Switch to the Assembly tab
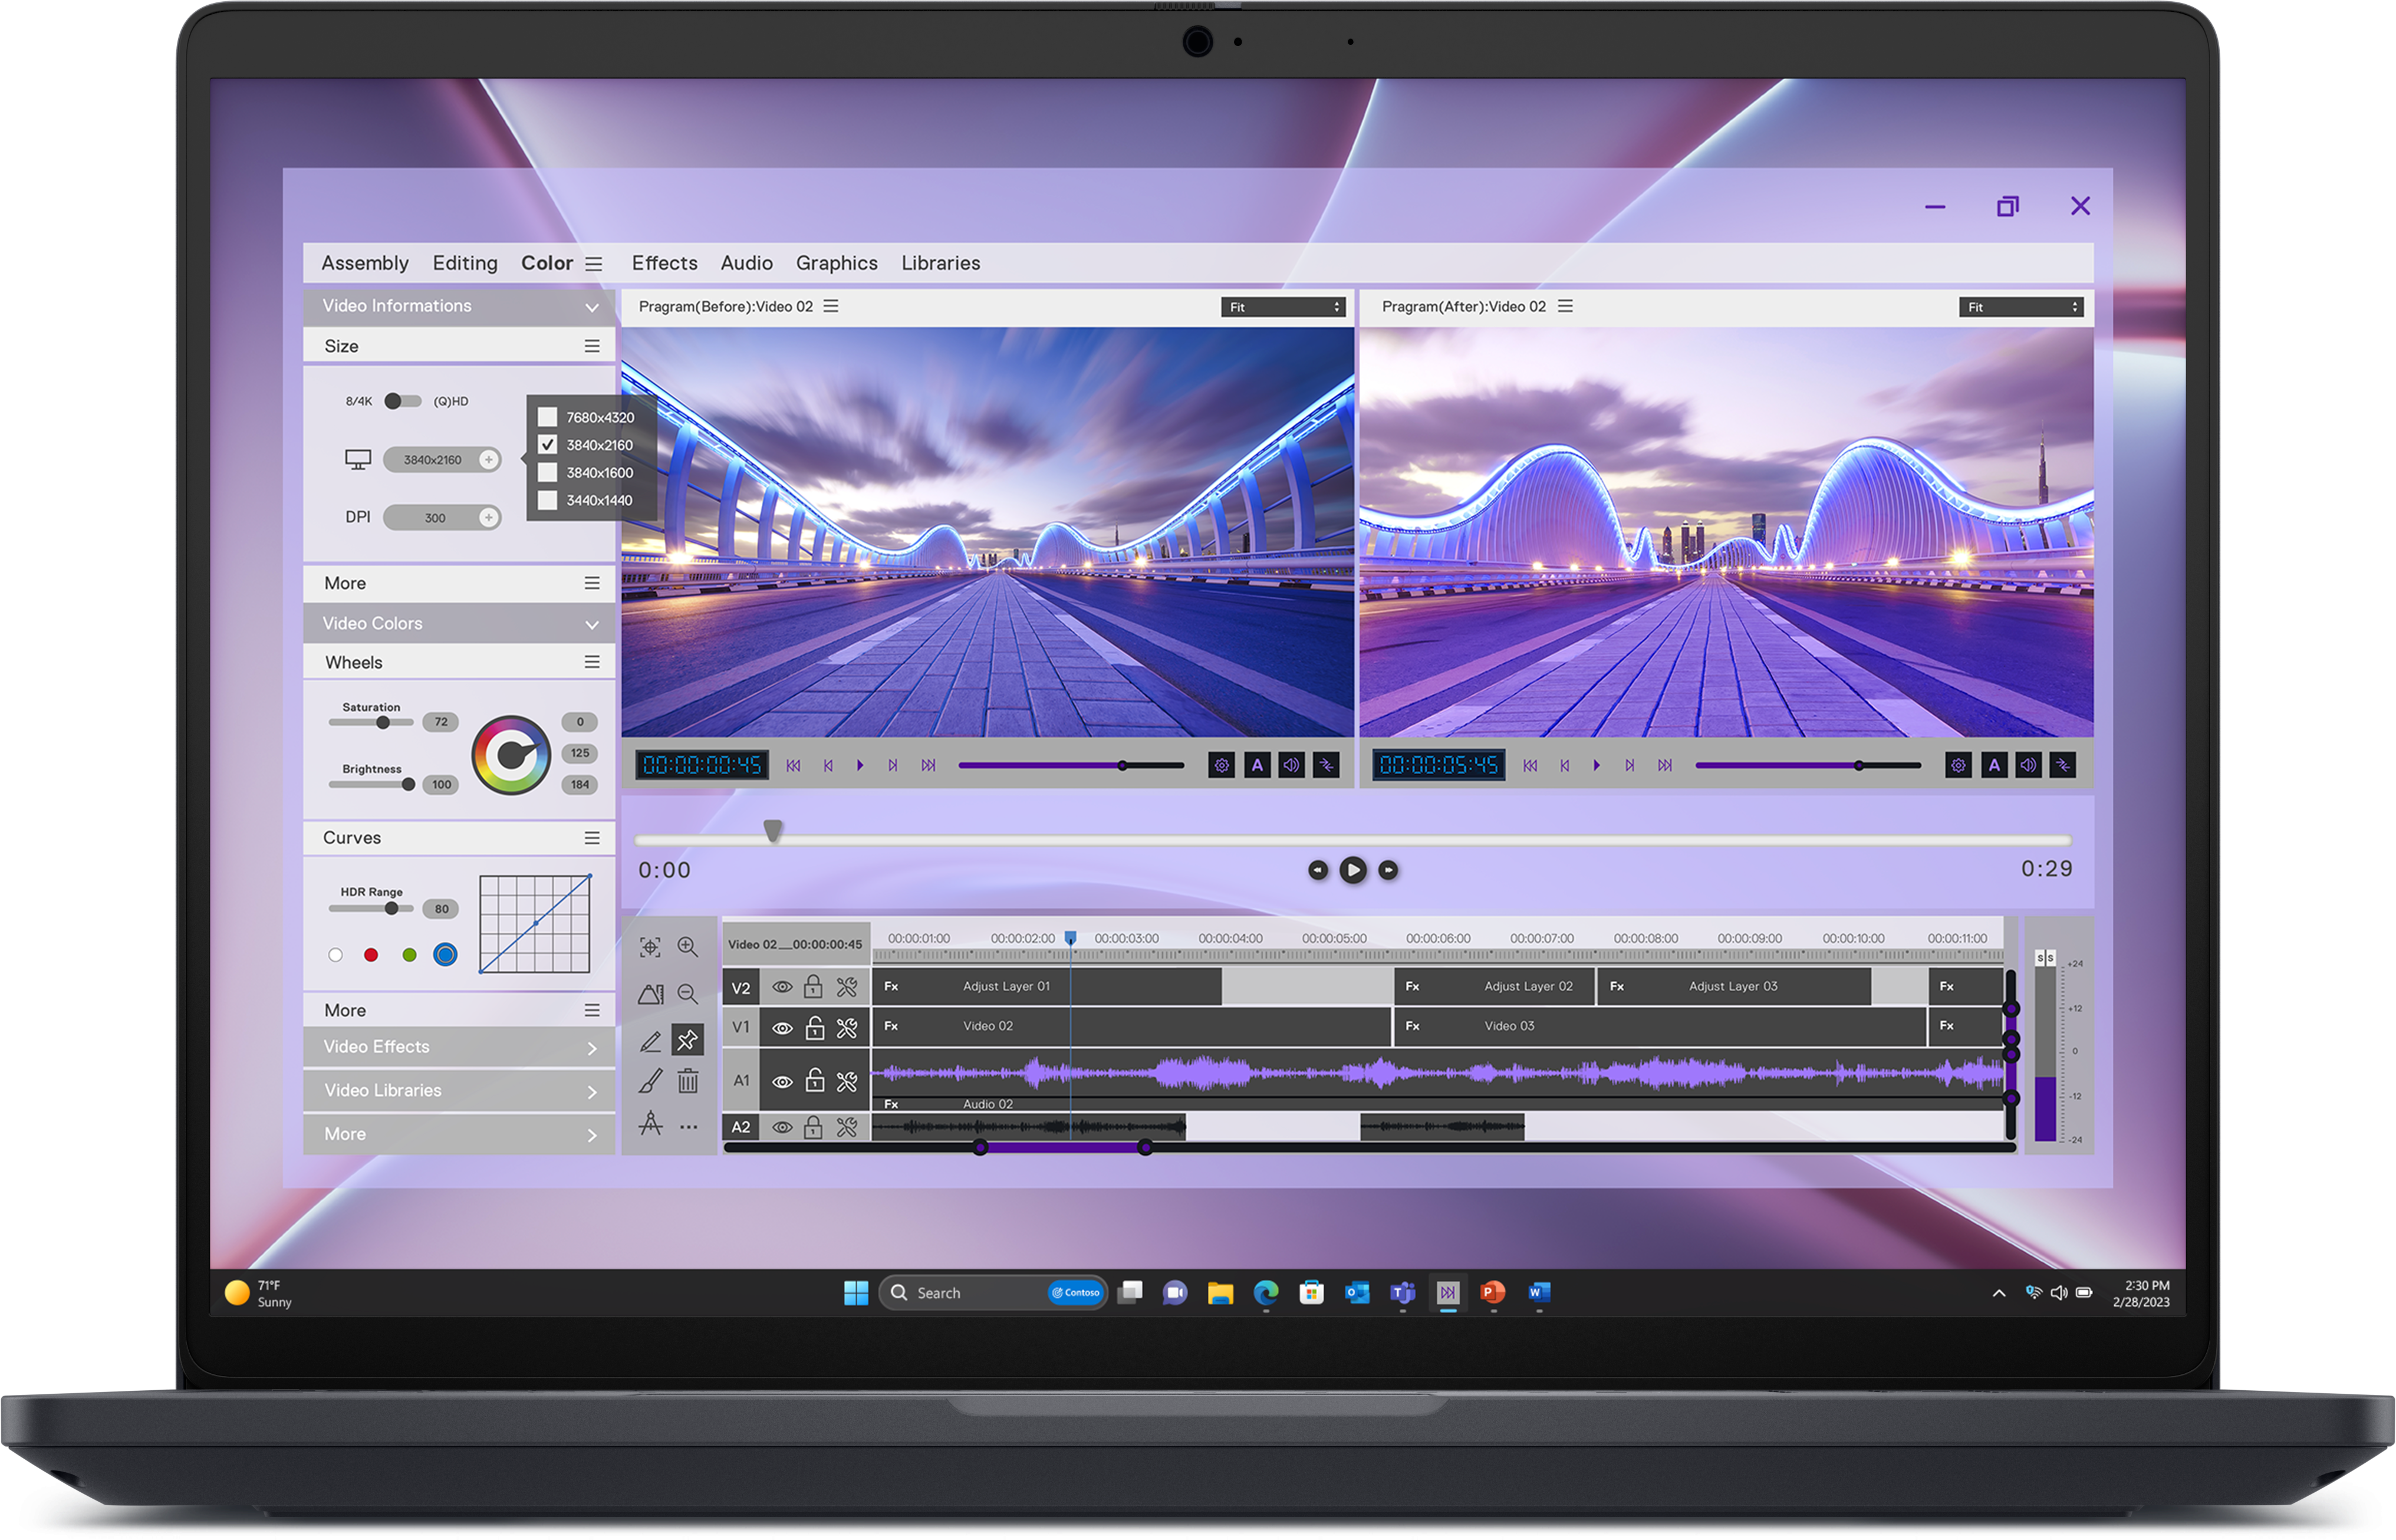This screenshot has width=2396, height=1540. [365, 263]
